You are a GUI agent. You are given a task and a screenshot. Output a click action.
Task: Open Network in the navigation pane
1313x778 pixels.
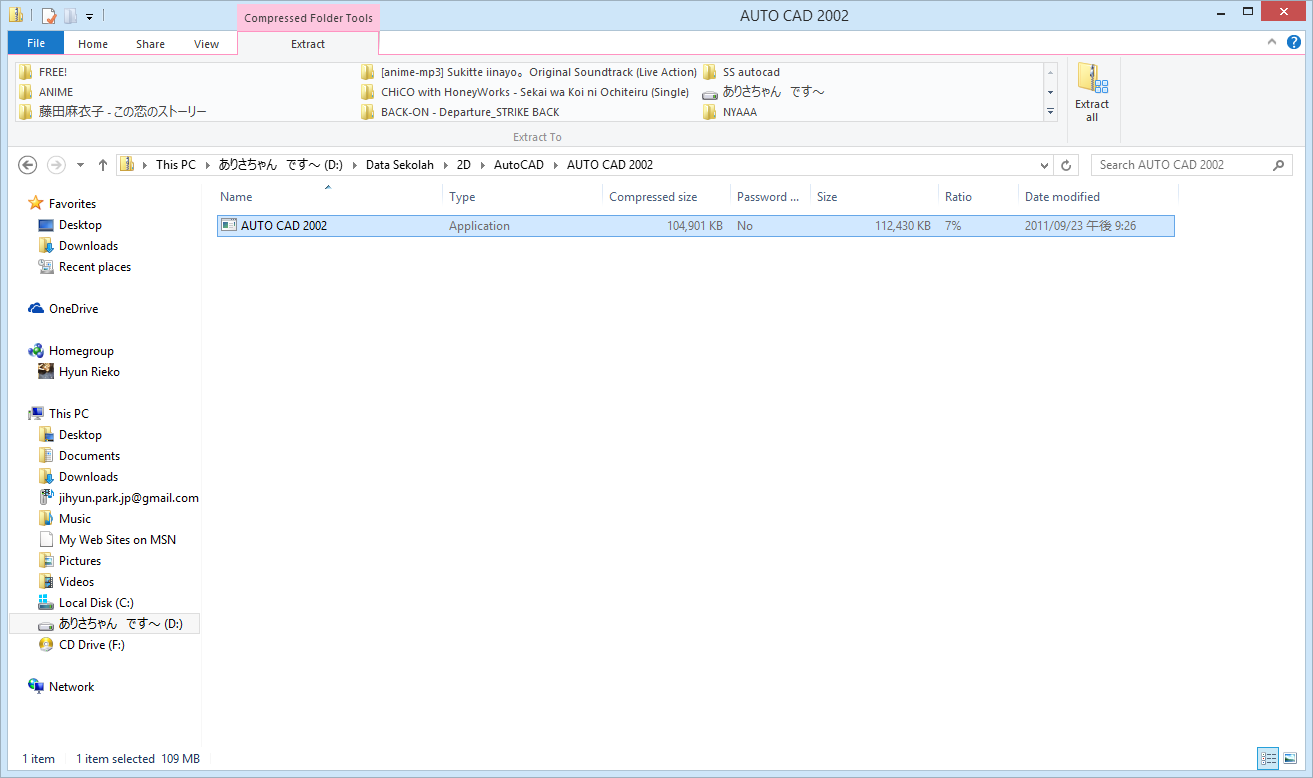coord(71,687)
